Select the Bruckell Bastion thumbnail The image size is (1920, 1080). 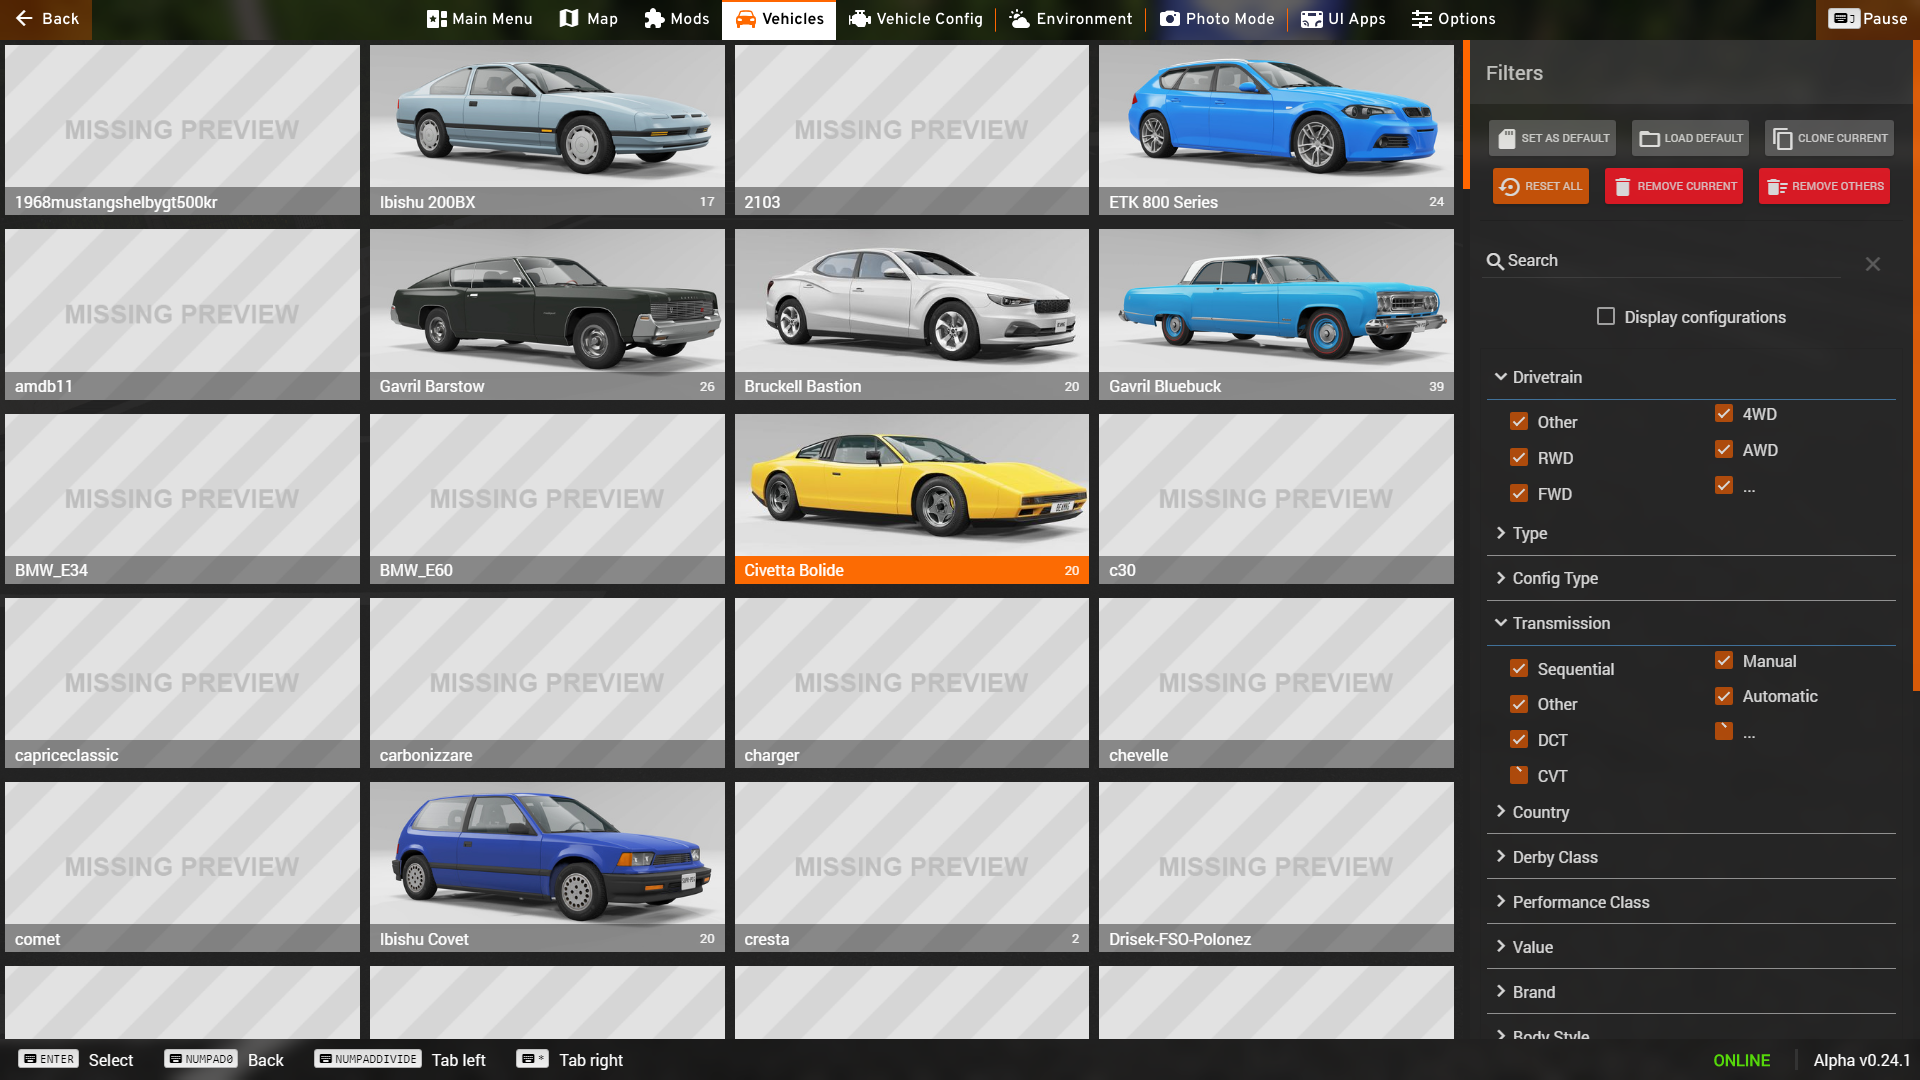911,314
